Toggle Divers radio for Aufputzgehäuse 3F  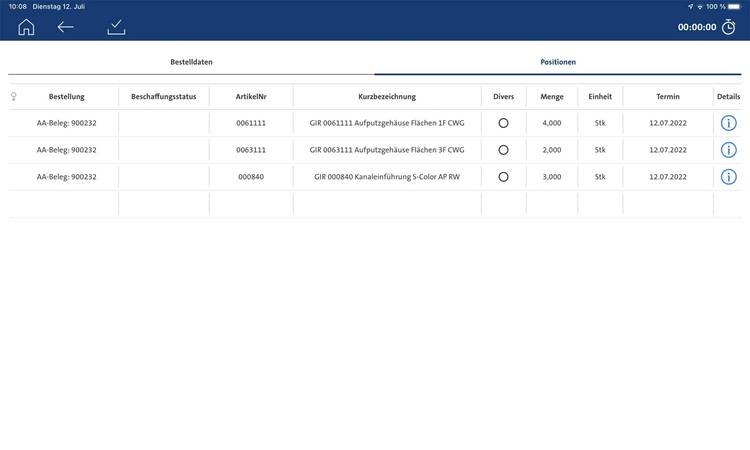503,150
